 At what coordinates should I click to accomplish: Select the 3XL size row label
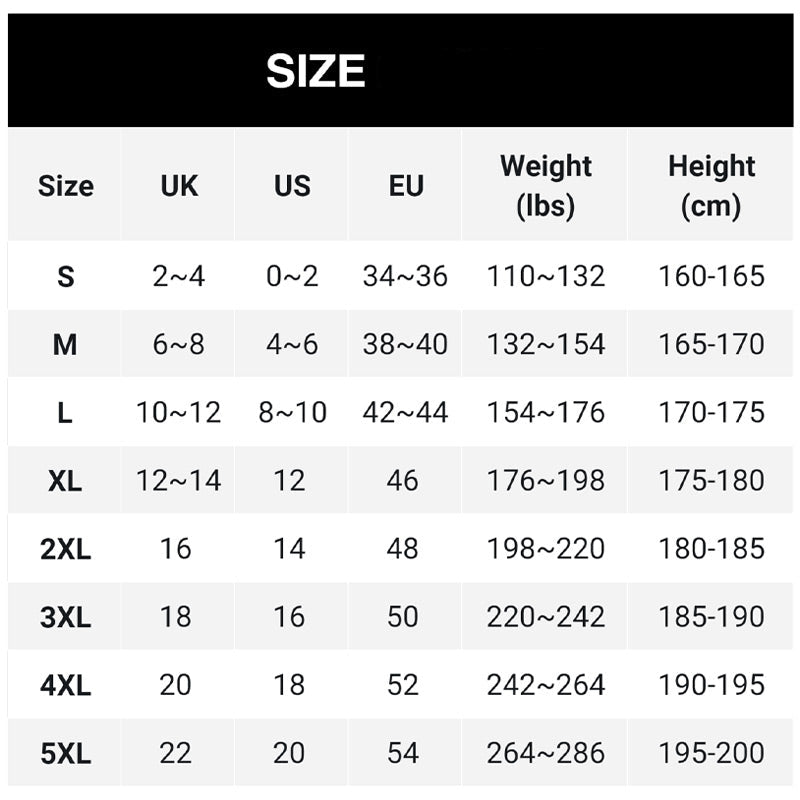point(65,617)
